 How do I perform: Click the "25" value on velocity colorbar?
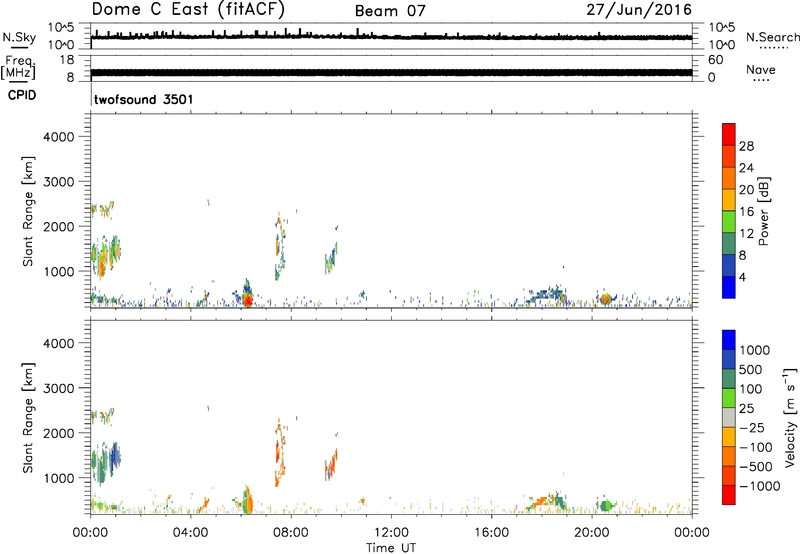point(747,409)
